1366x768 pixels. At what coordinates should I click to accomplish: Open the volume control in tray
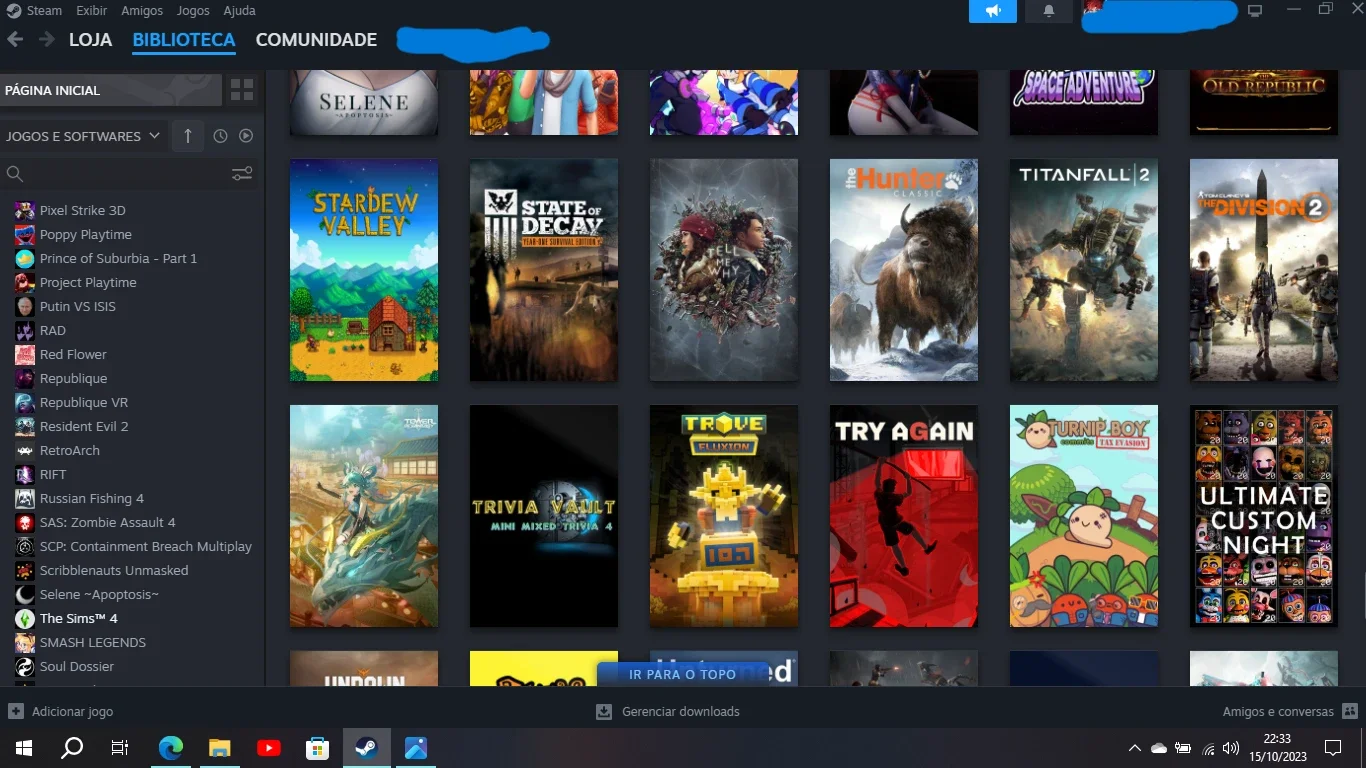tap(1231, 748)
